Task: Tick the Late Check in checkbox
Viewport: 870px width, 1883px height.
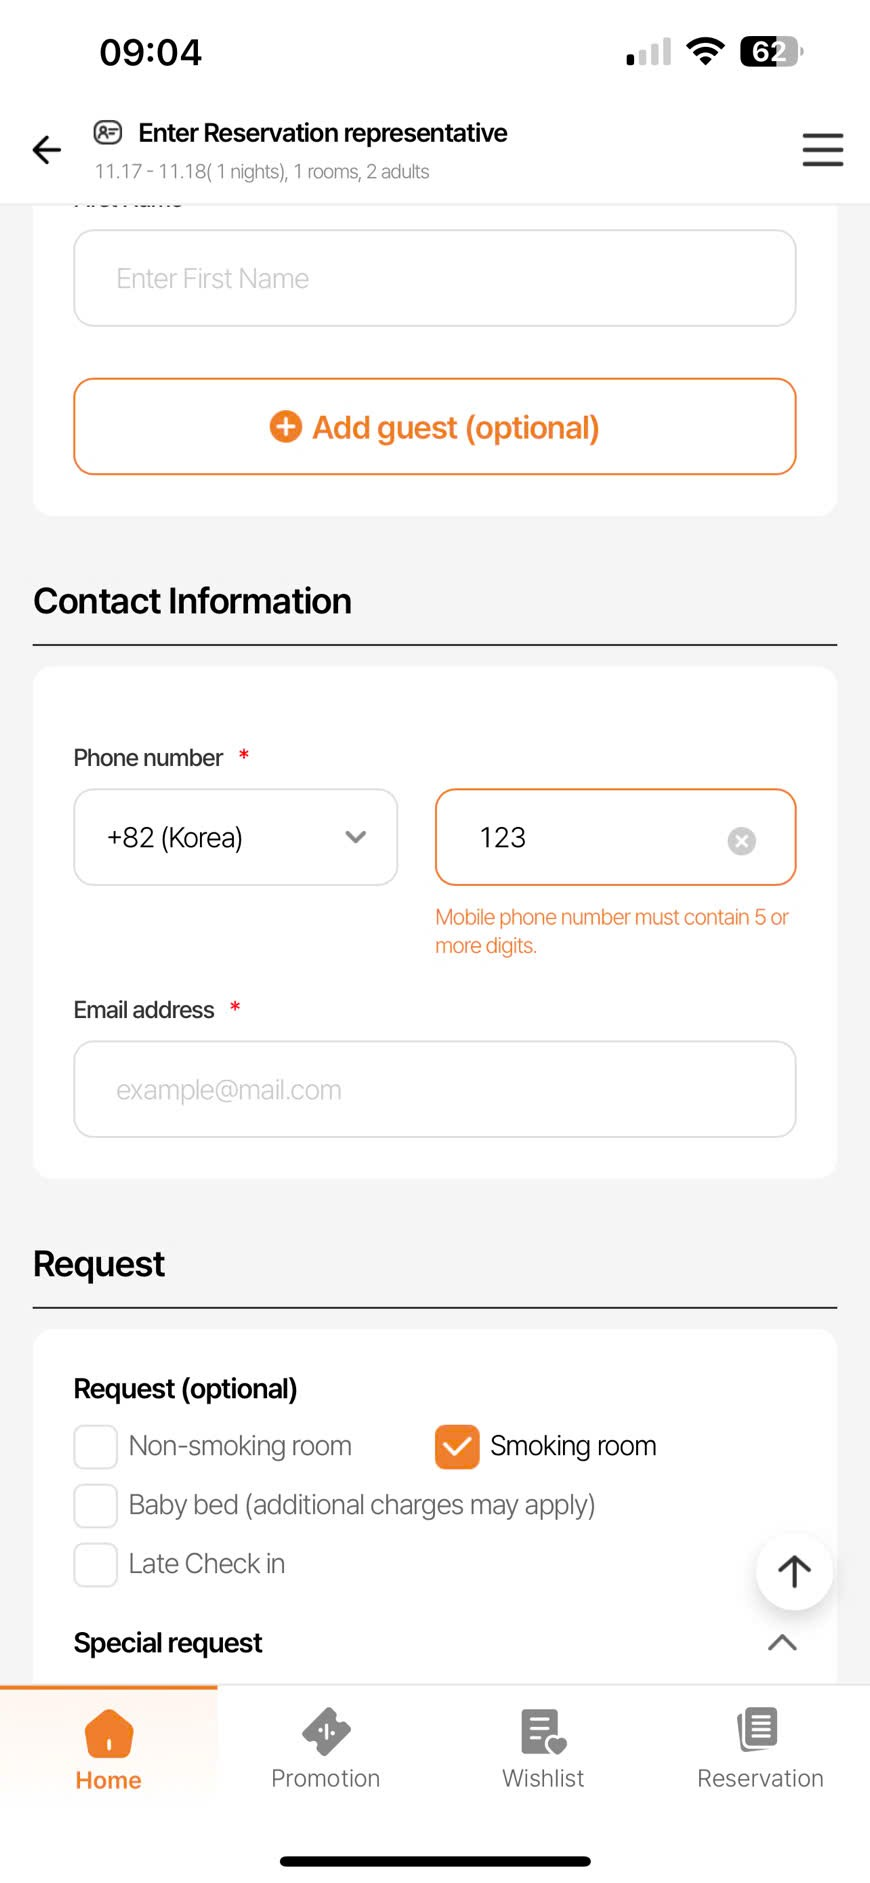Action: pos(96,1565)
